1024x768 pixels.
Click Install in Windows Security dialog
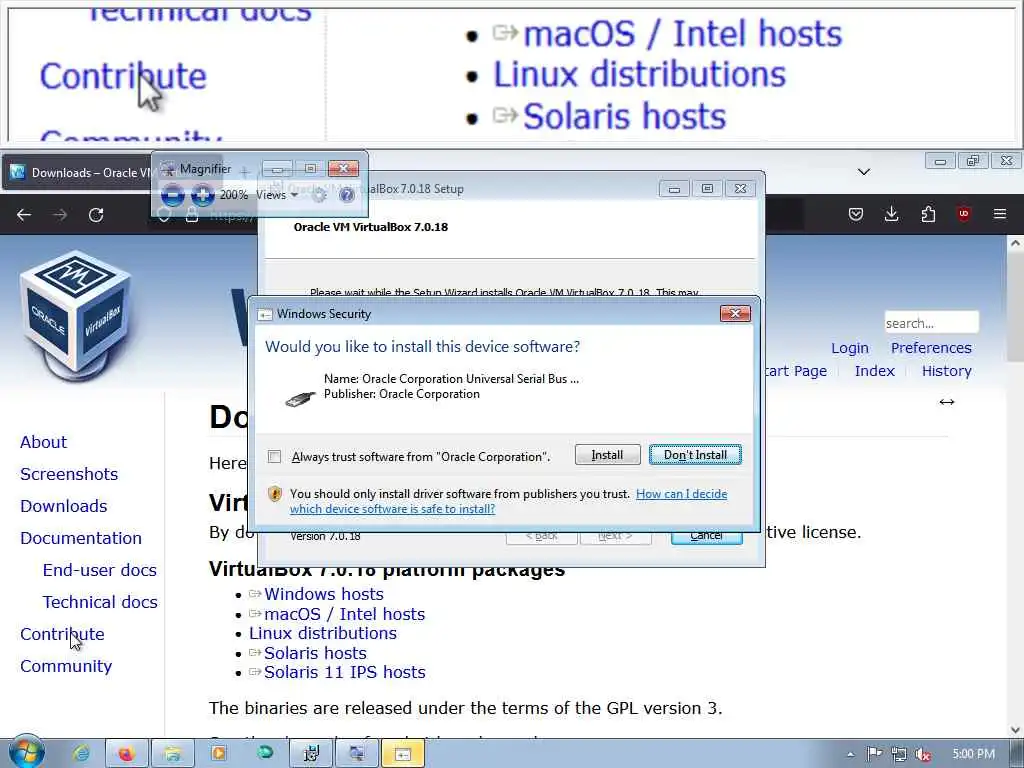pyautogui.click(x=607, y=455)
